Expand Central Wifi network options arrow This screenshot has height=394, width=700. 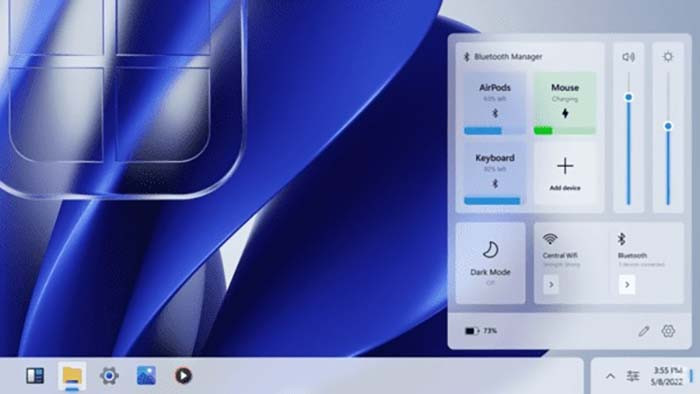click(551, 284)
